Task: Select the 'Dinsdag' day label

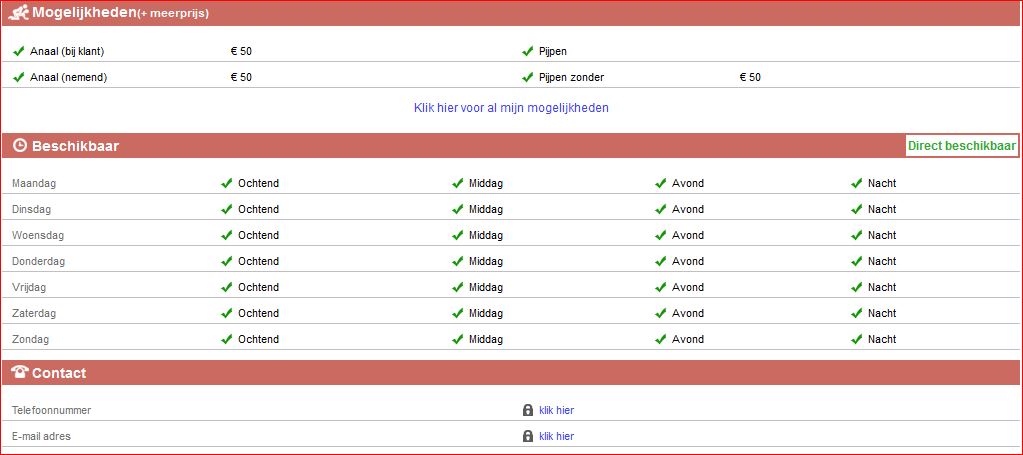Action: click(x=31, y=210)
